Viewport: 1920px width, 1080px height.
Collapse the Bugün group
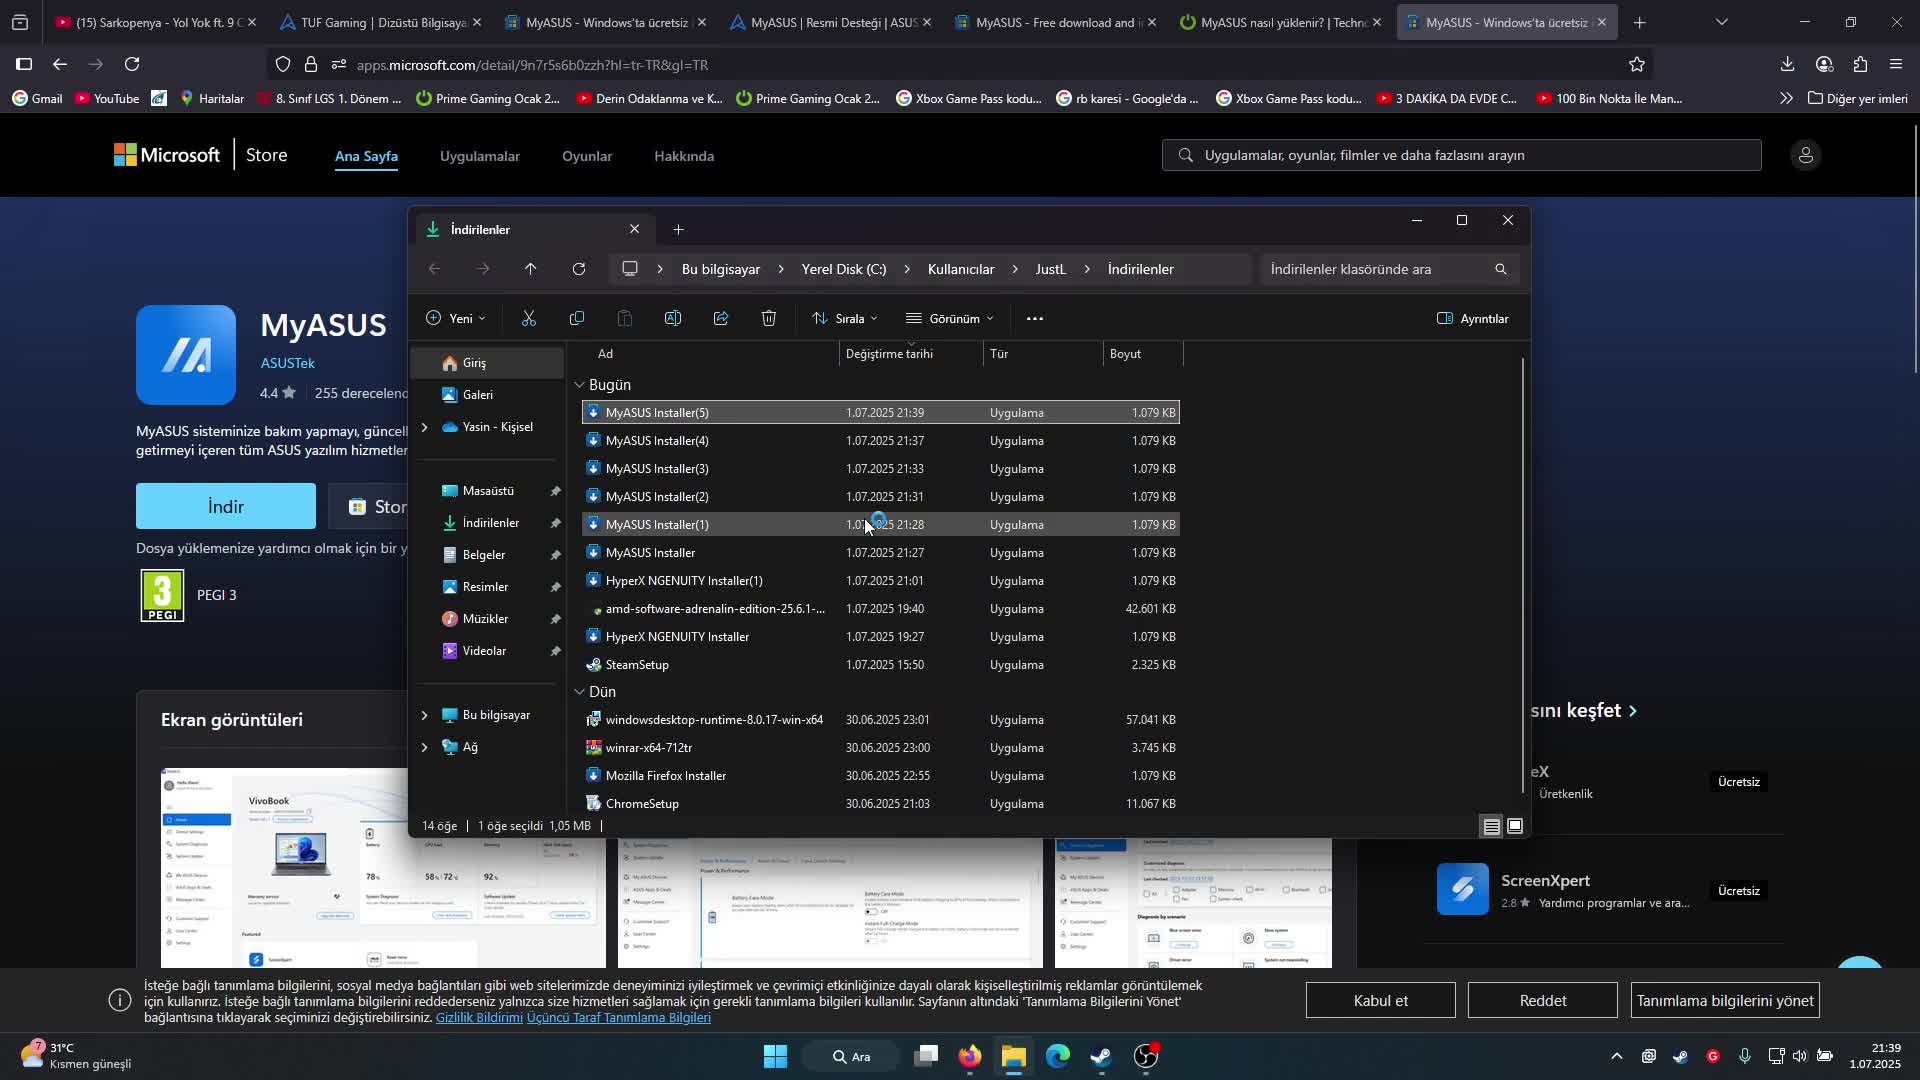[580, 385]
